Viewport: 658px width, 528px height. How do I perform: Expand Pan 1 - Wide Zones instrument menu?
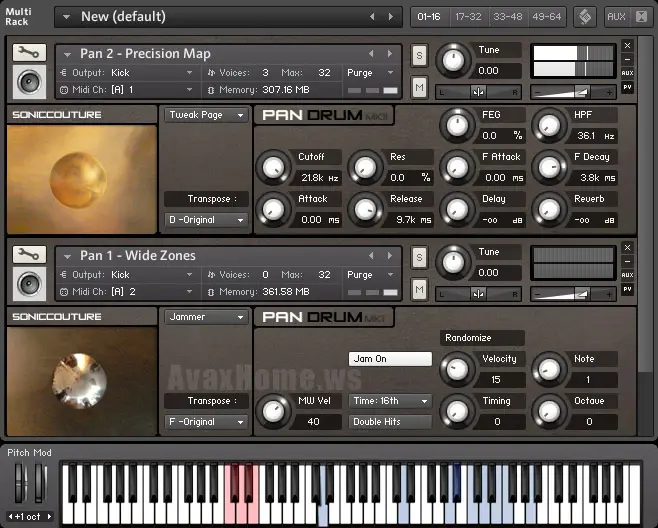[67, 256]
